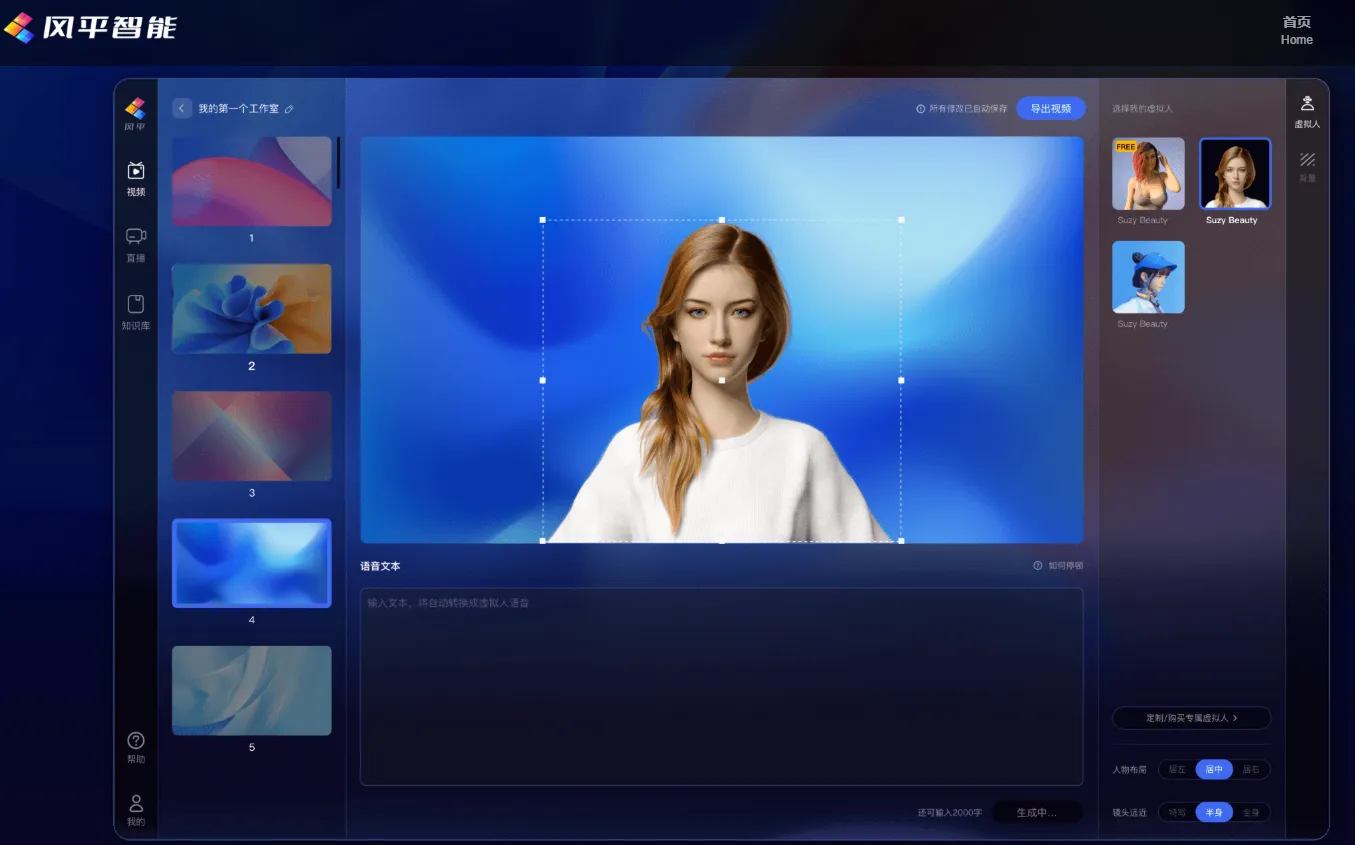Set character layout to 居左
Viewport: 1355px width, 845px height.
coord(1177,770)
